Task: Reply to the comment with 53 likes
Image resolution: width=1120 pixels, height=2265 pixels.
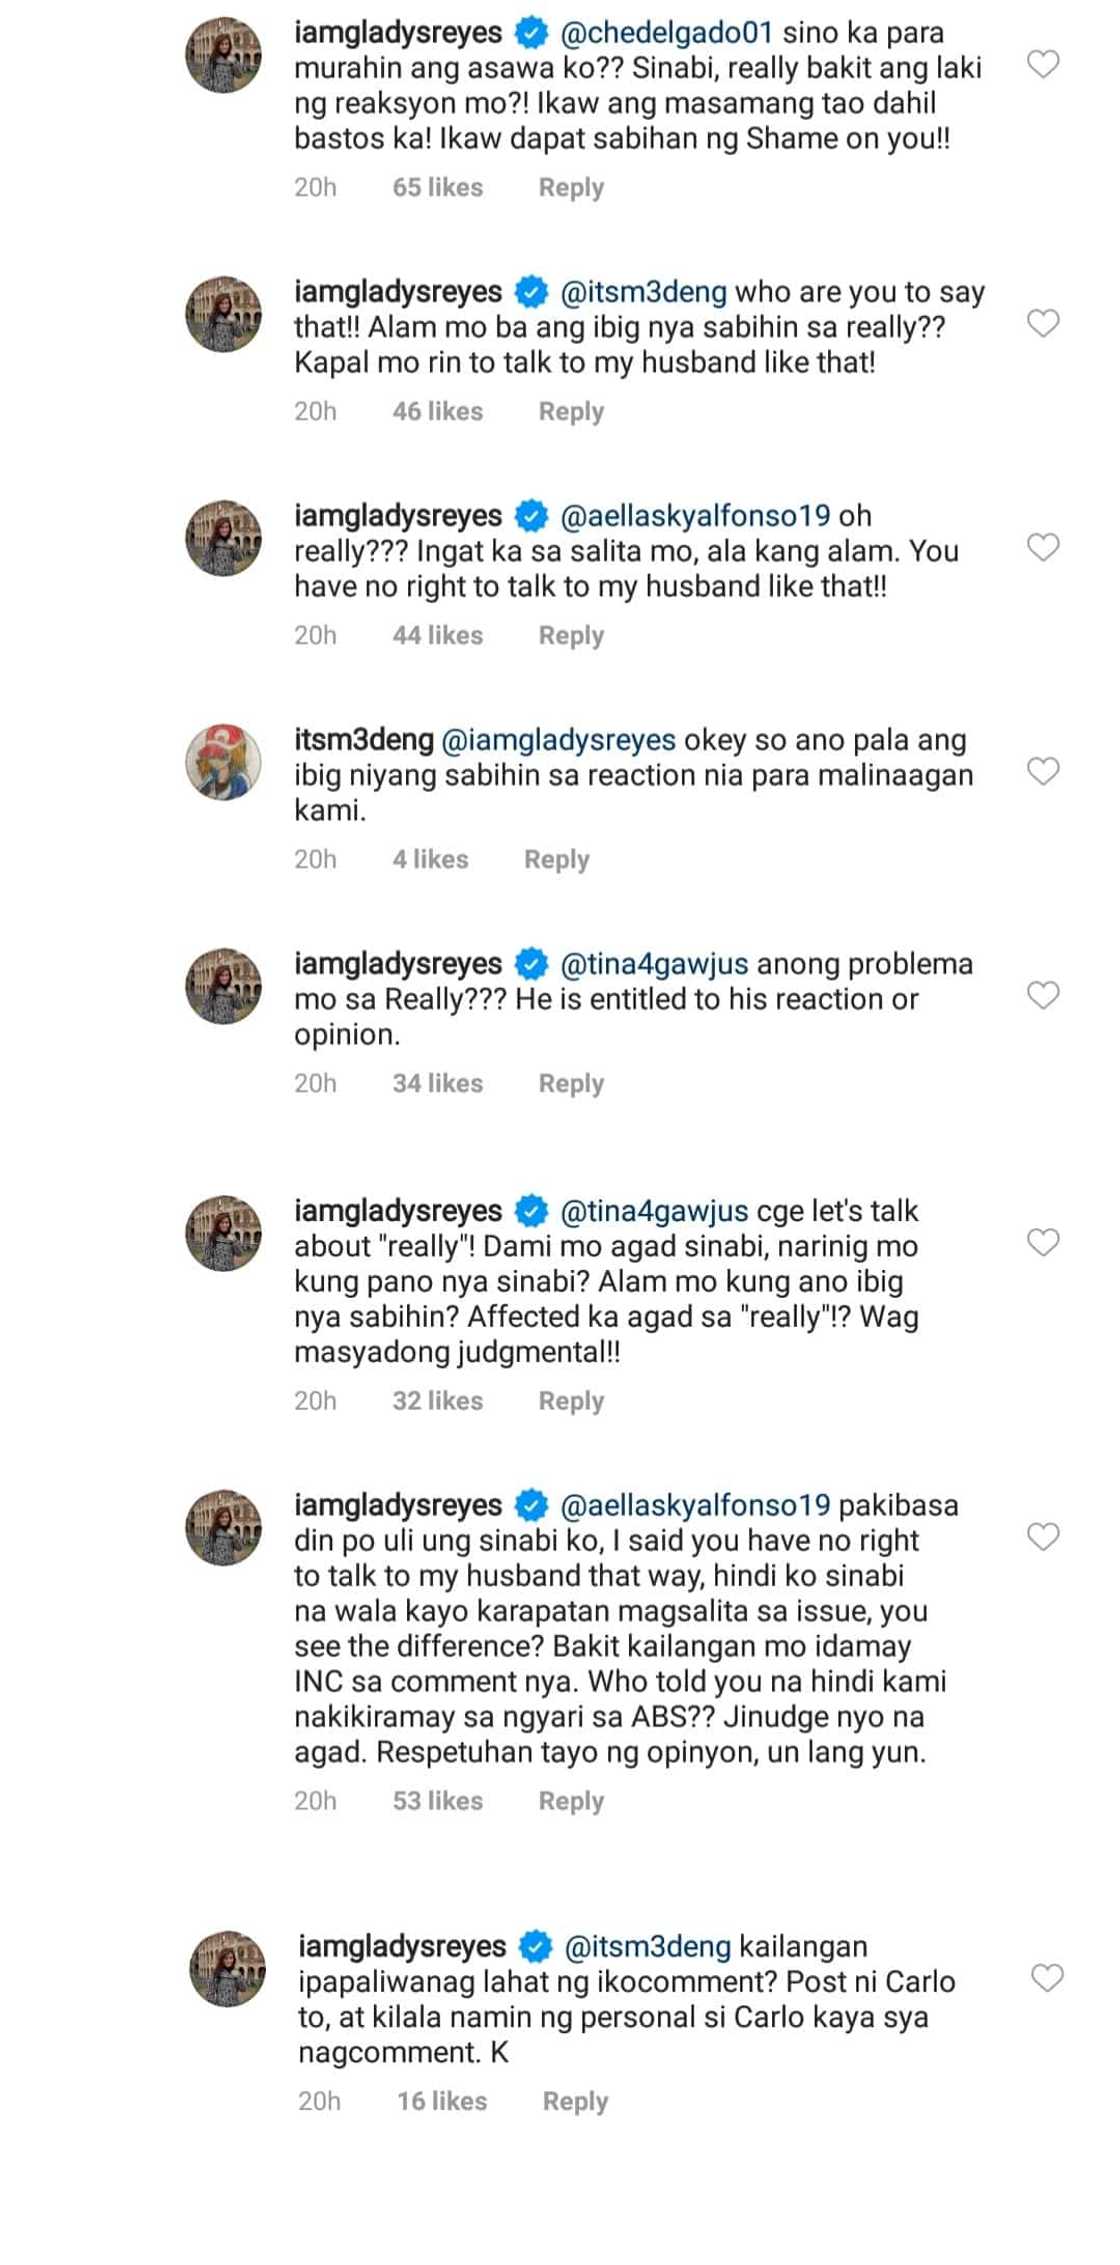Action: pos(571,1801)
